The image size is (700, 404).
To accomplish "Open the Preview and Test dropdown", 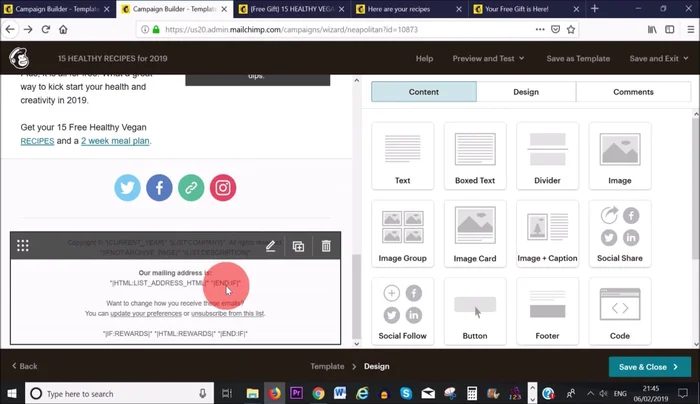I will tap(489, 59).
